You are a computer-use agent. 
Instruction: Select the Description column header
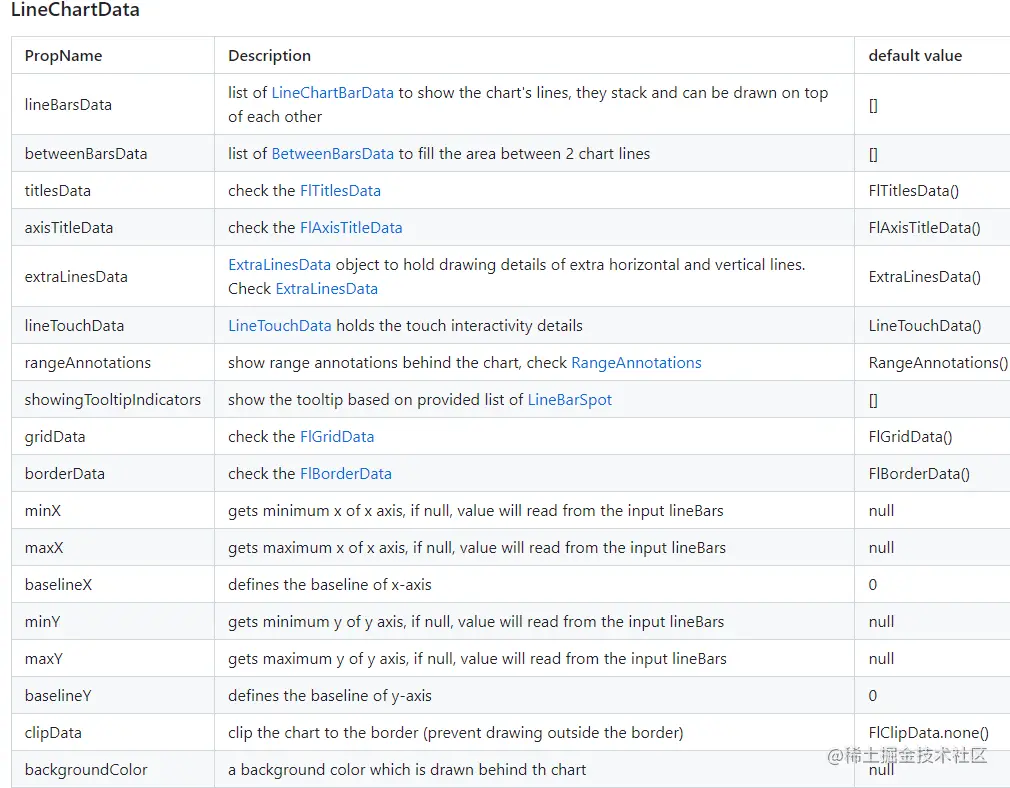pos(269,56)
